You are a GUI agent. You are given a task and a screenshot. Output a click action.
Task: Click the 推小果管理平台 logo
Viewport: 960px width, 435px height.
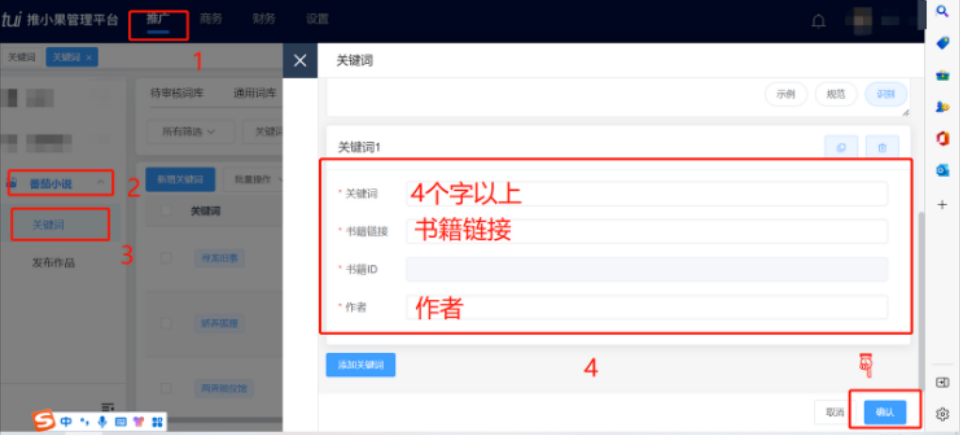(x=59, y=20)
